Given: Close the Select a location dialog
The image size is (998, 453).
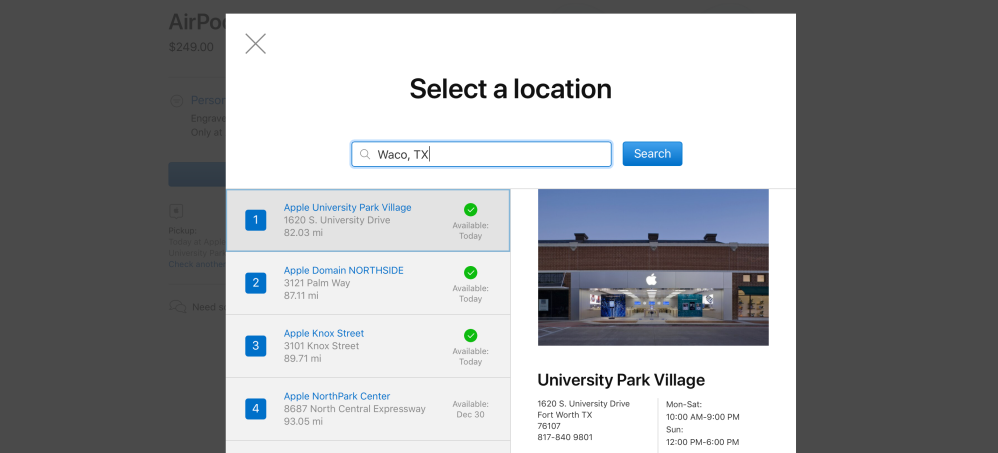Looking at the screenshot, I should [255, 43].
